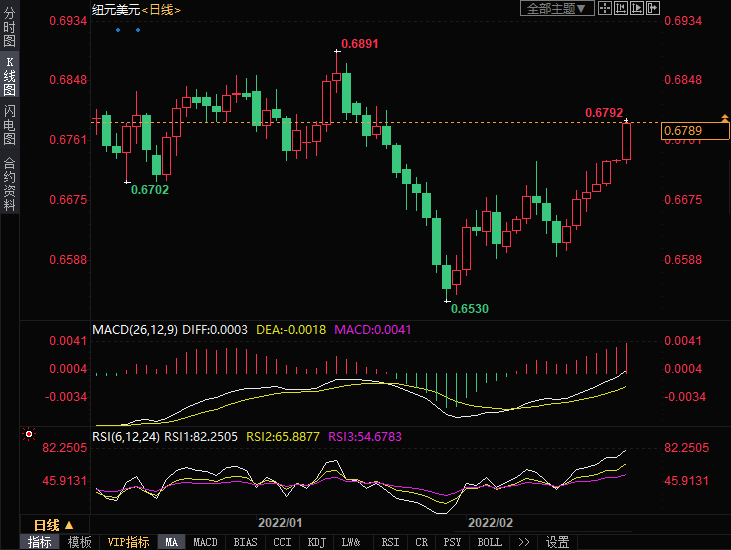Click the exit-arrow panel icon at top right
This screenshot has width=731, height=550.
click(x=654, y=8)
